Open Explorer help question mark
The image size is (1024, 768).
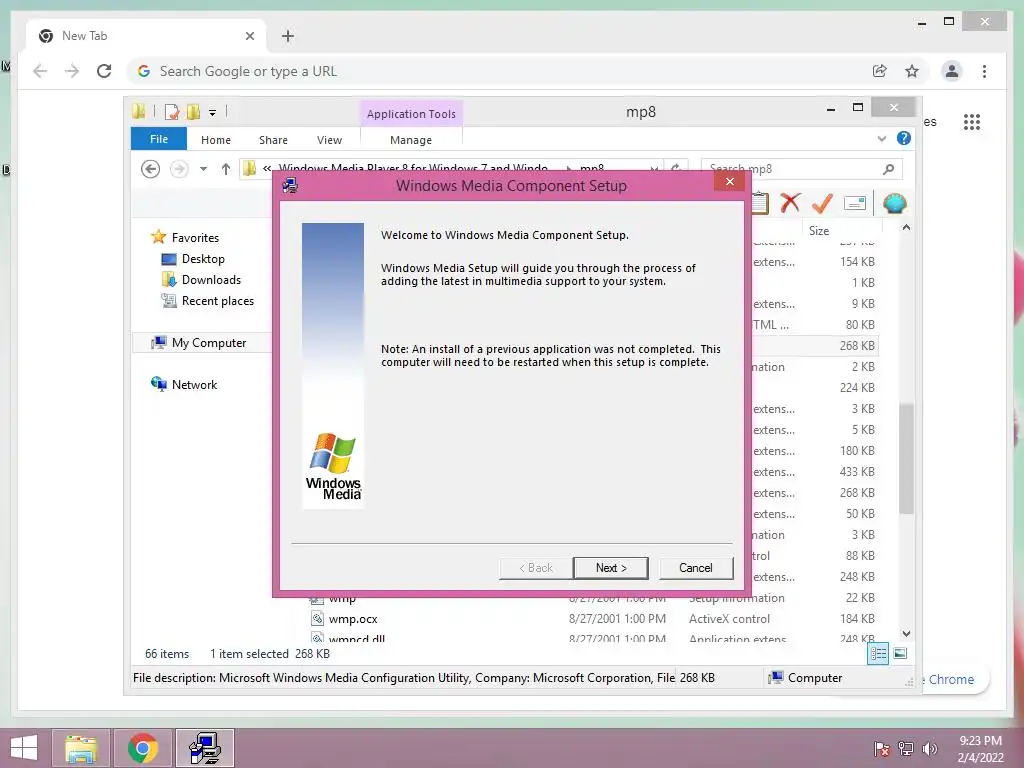[x=904, y=138]
